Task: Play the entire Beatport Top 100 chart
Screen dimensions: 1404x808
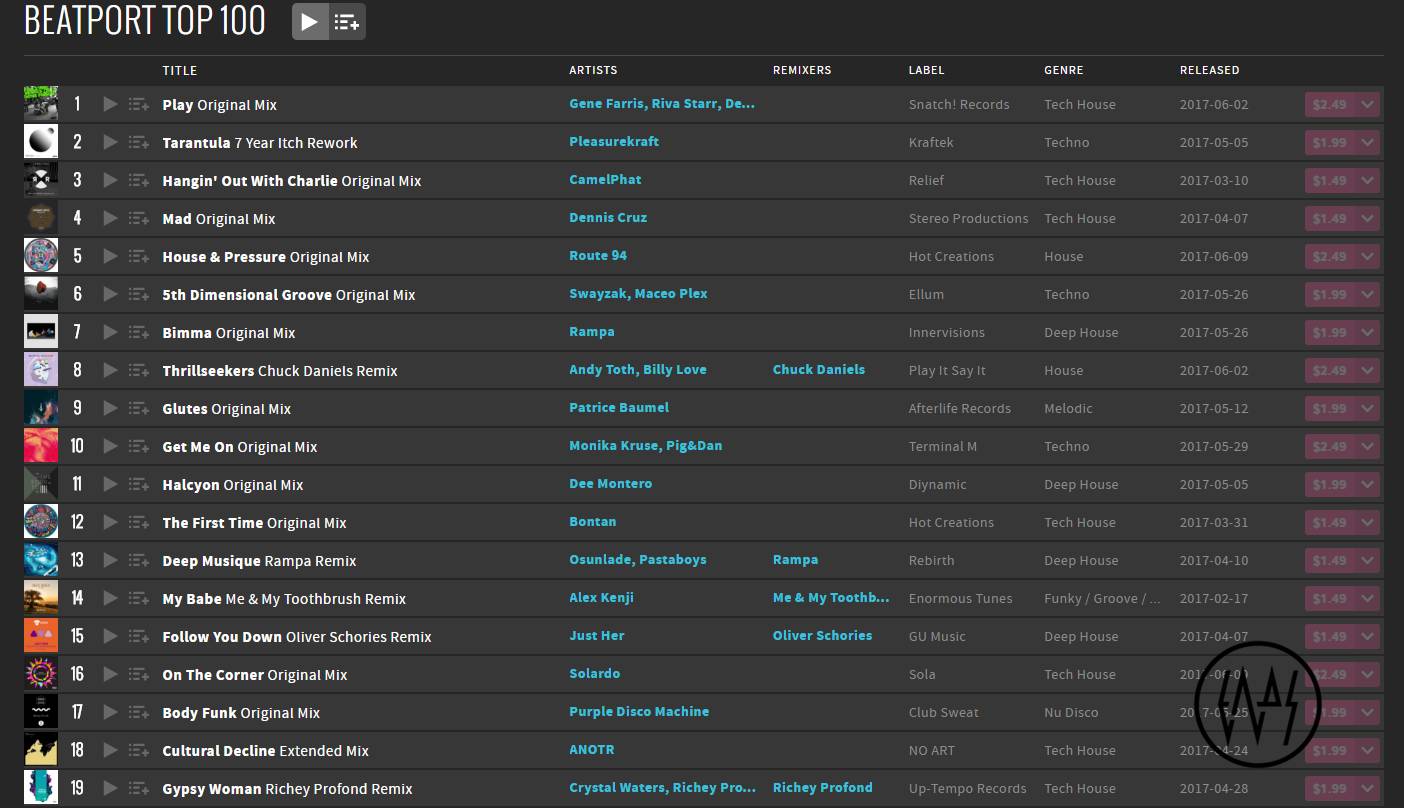Action: 310,22
